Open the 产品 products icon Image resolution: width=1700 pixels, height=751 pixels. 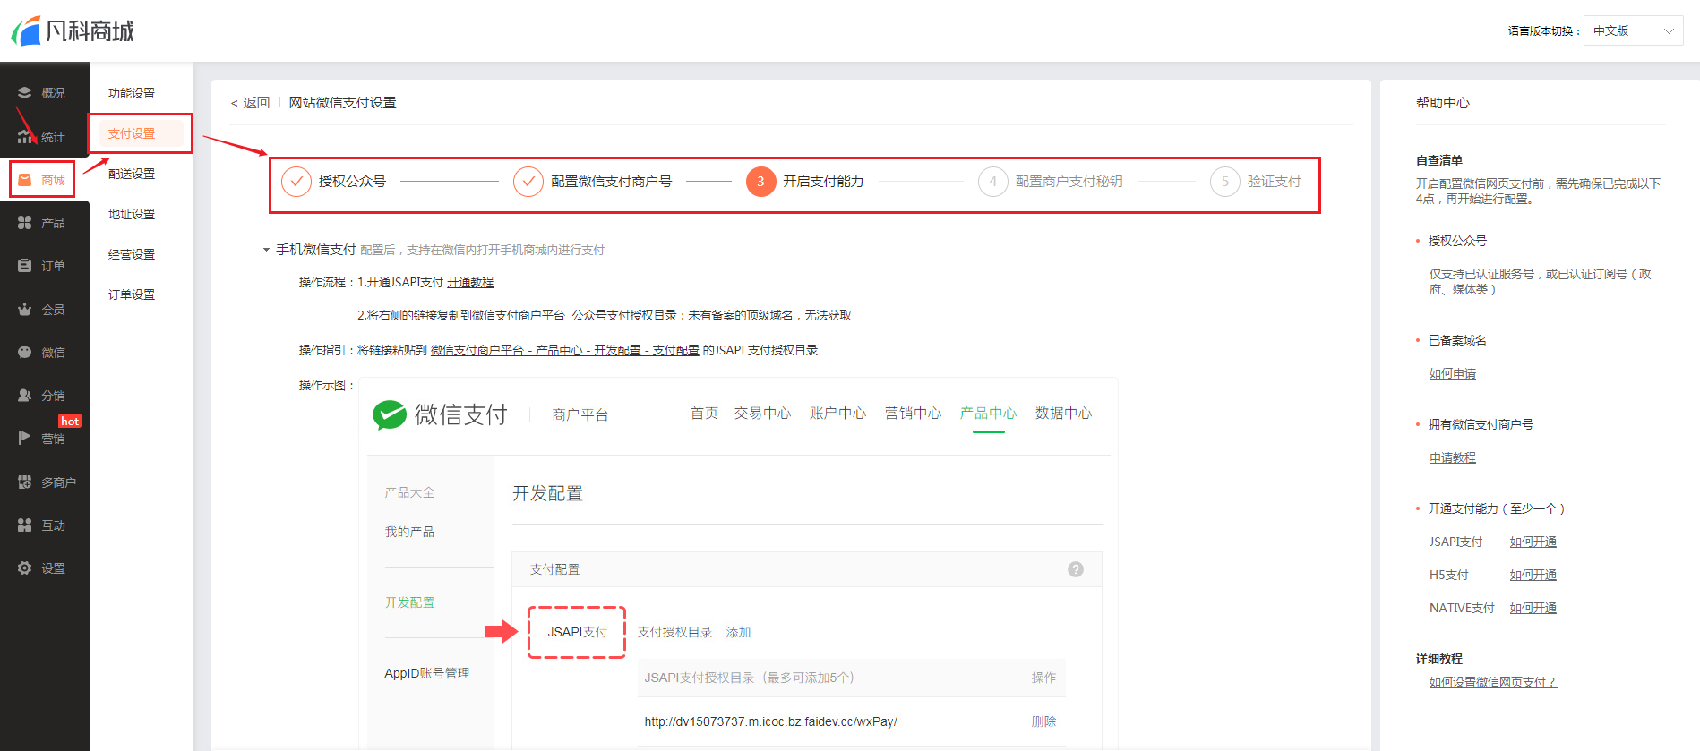point(24,223)
